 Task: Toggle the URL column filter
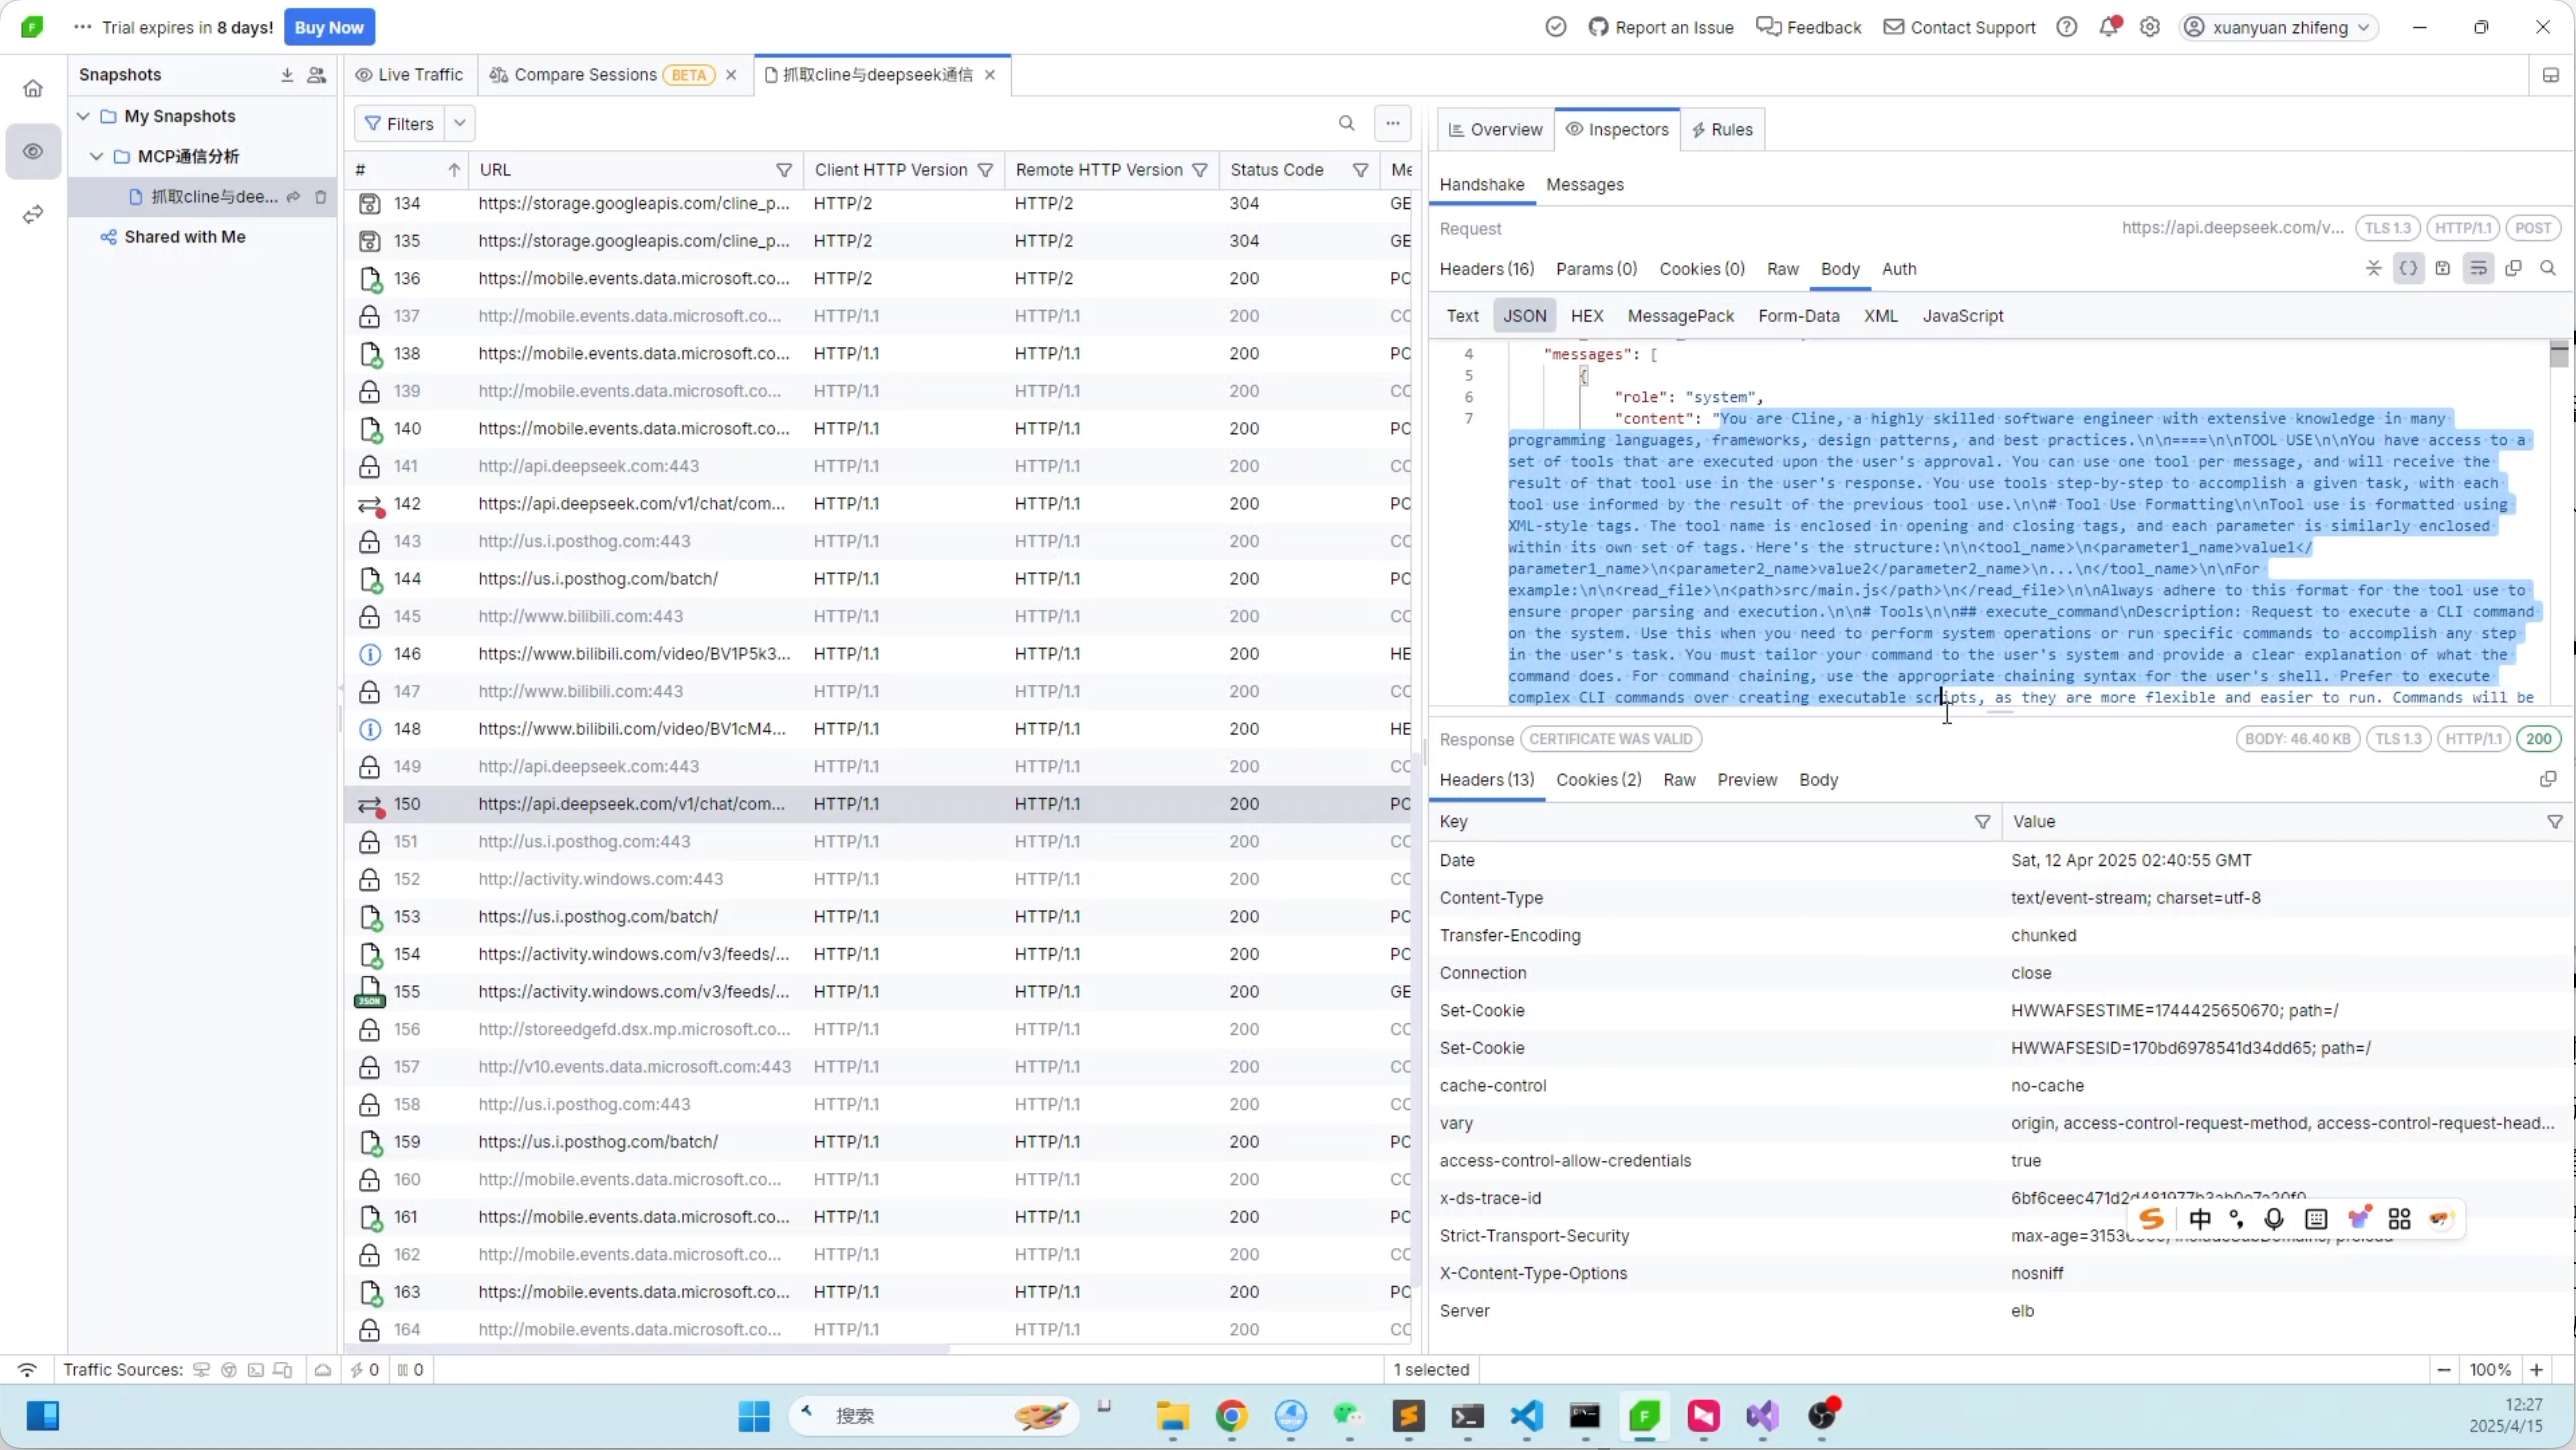tap(784, 170)
